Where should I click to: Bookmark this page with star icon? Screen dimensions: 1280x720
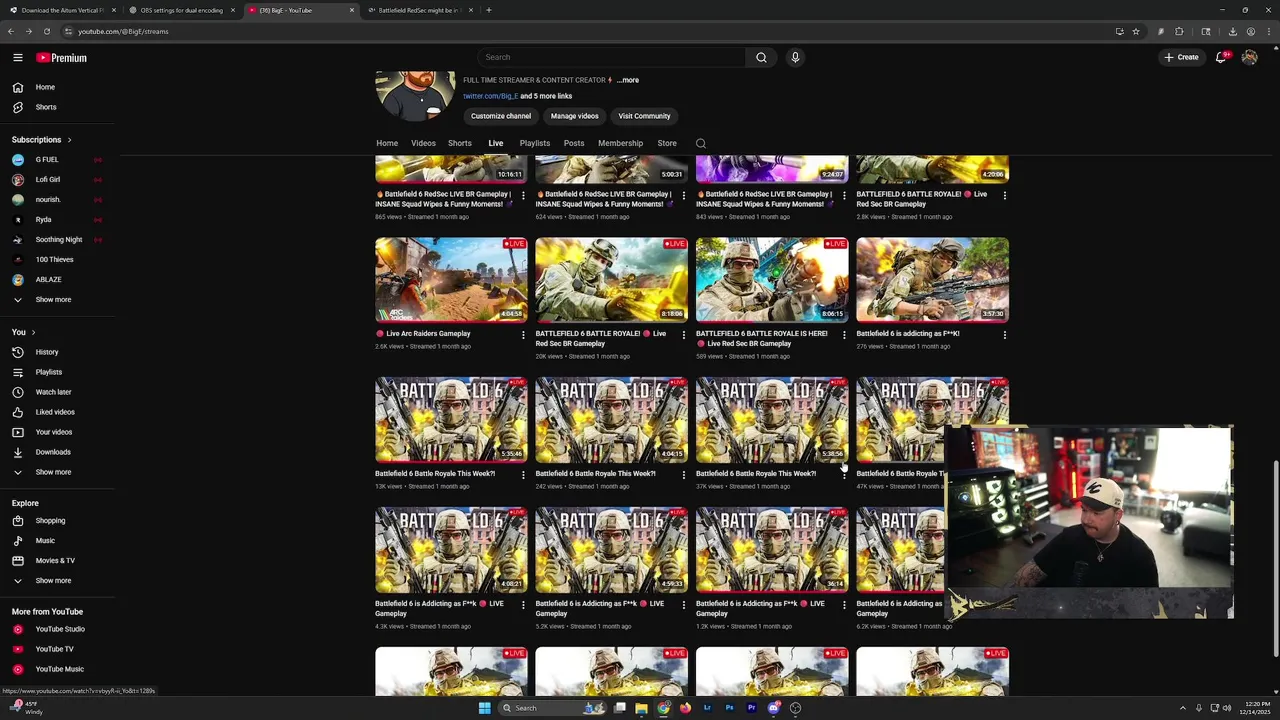pos(1136,31)
